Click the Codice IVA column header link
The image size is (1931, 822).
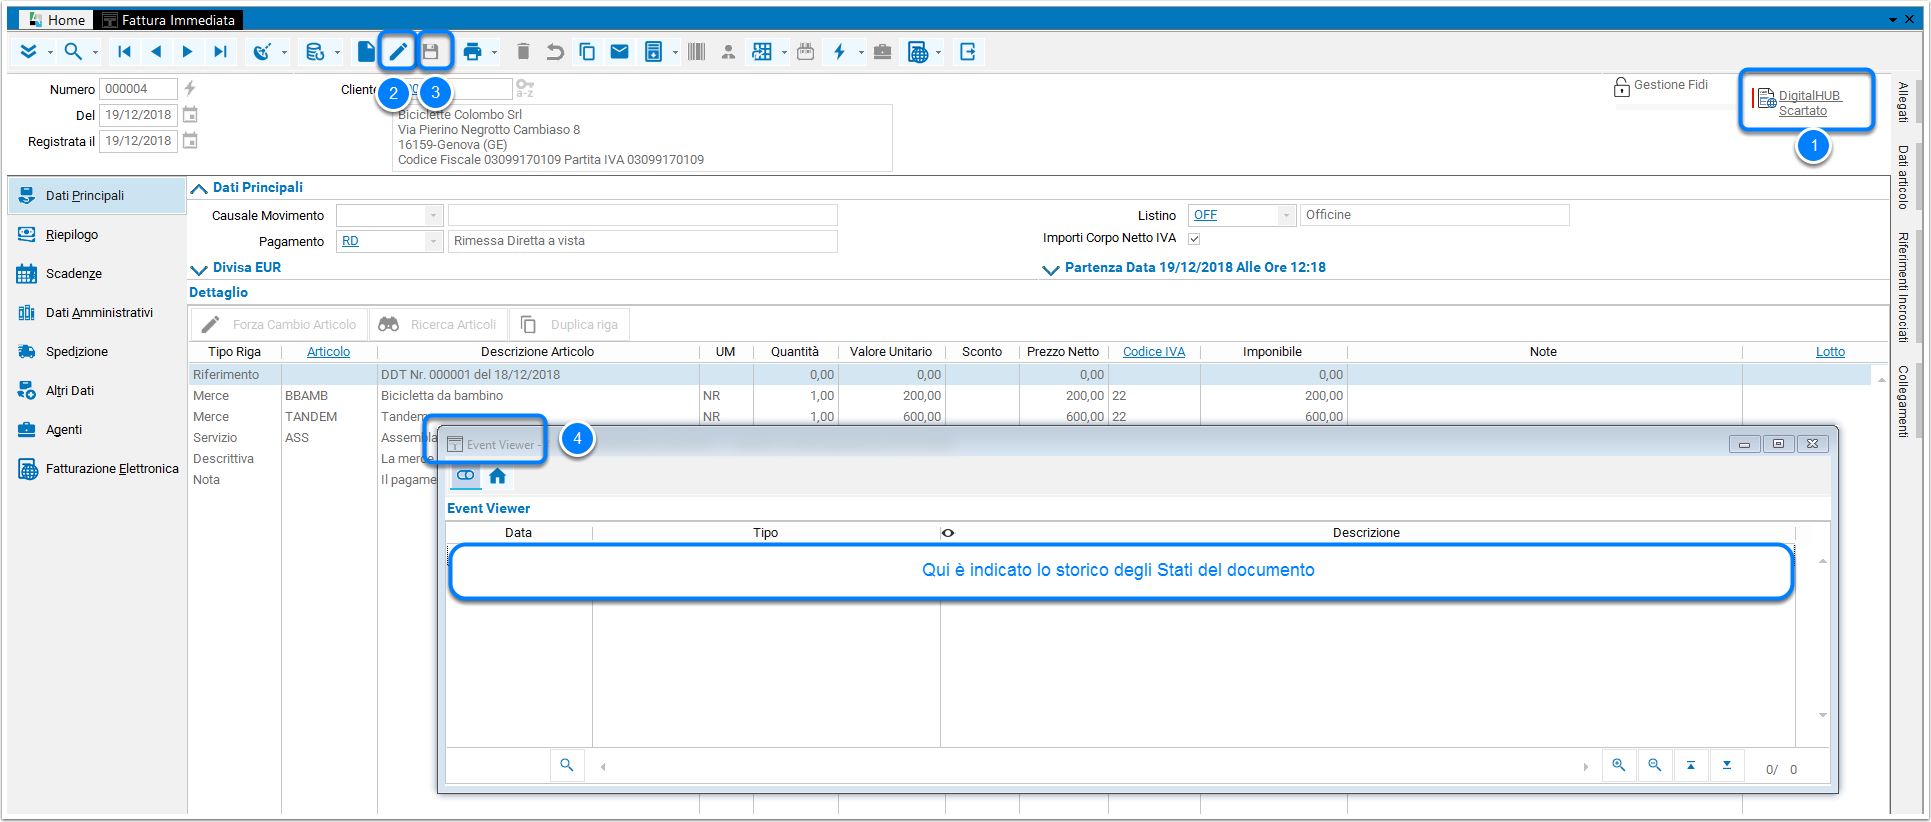tap(1153, 352)
